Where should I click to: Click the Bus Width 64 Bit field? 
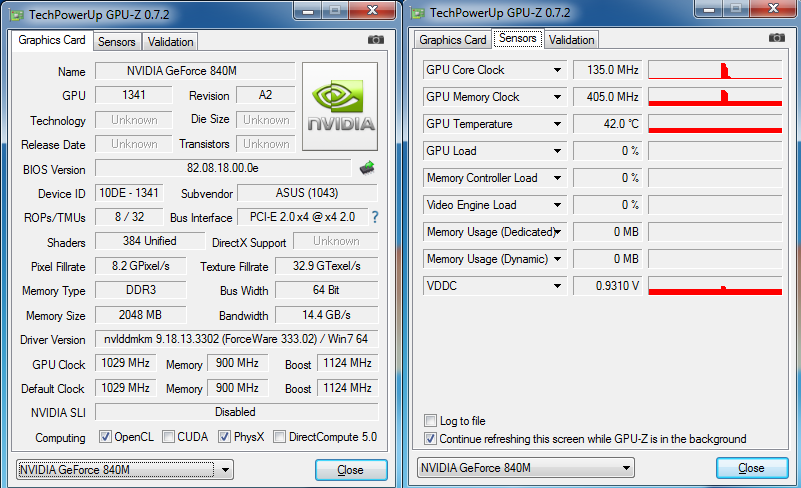coord(326,290)
